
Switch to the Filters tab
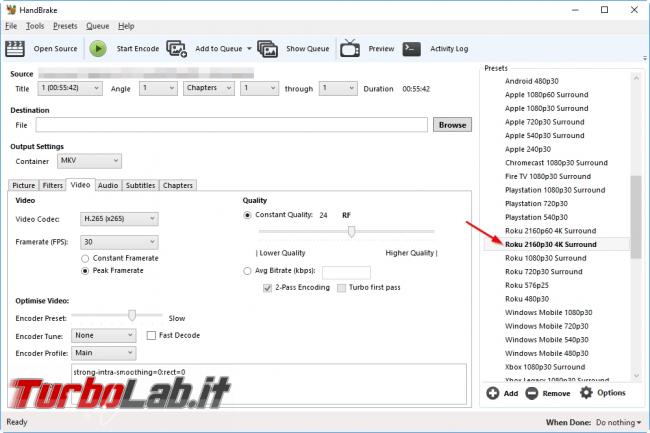pos(53,185)
